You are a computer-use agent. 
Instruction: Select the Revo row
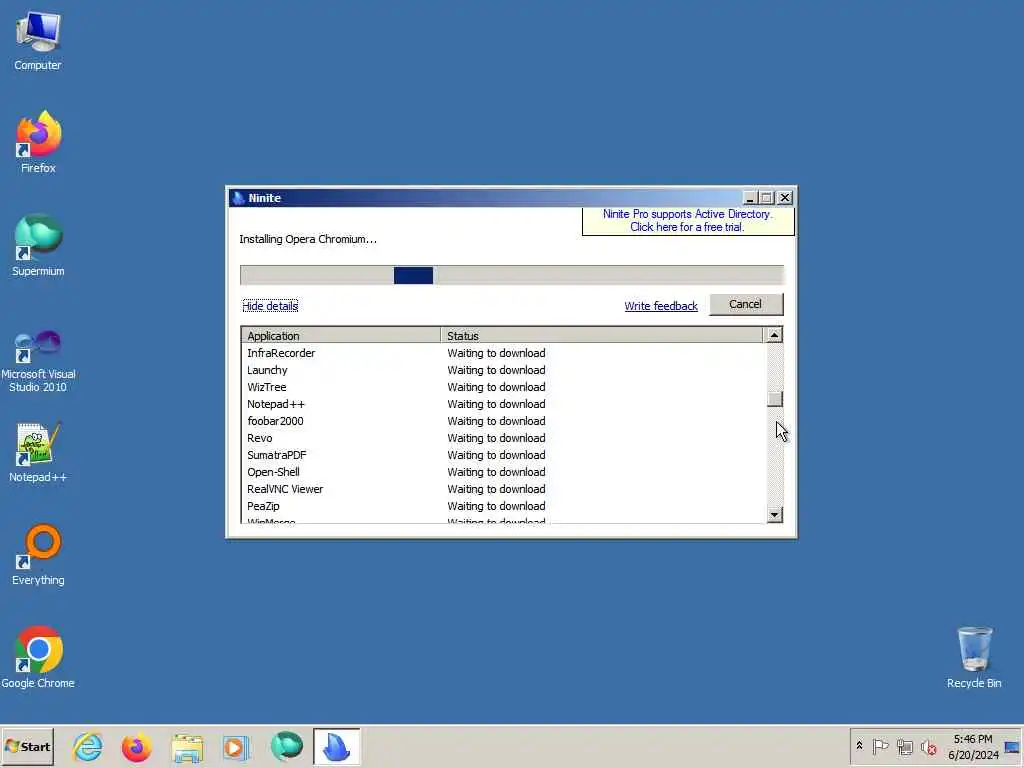pyautogui.click(x=503, y=438)
